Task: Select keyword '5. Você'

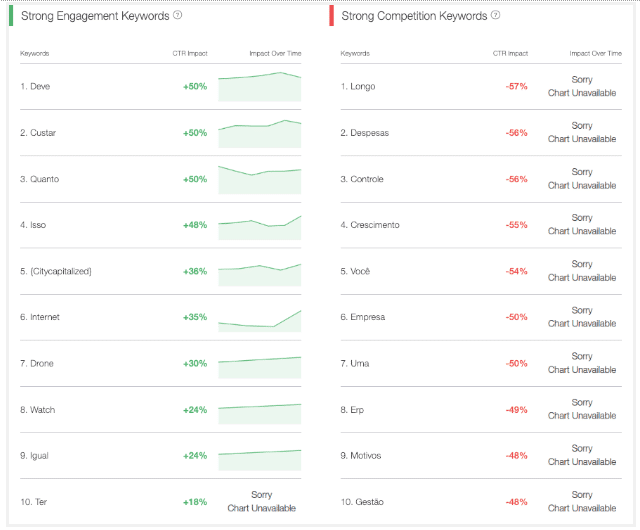Action: click(356, 271)
